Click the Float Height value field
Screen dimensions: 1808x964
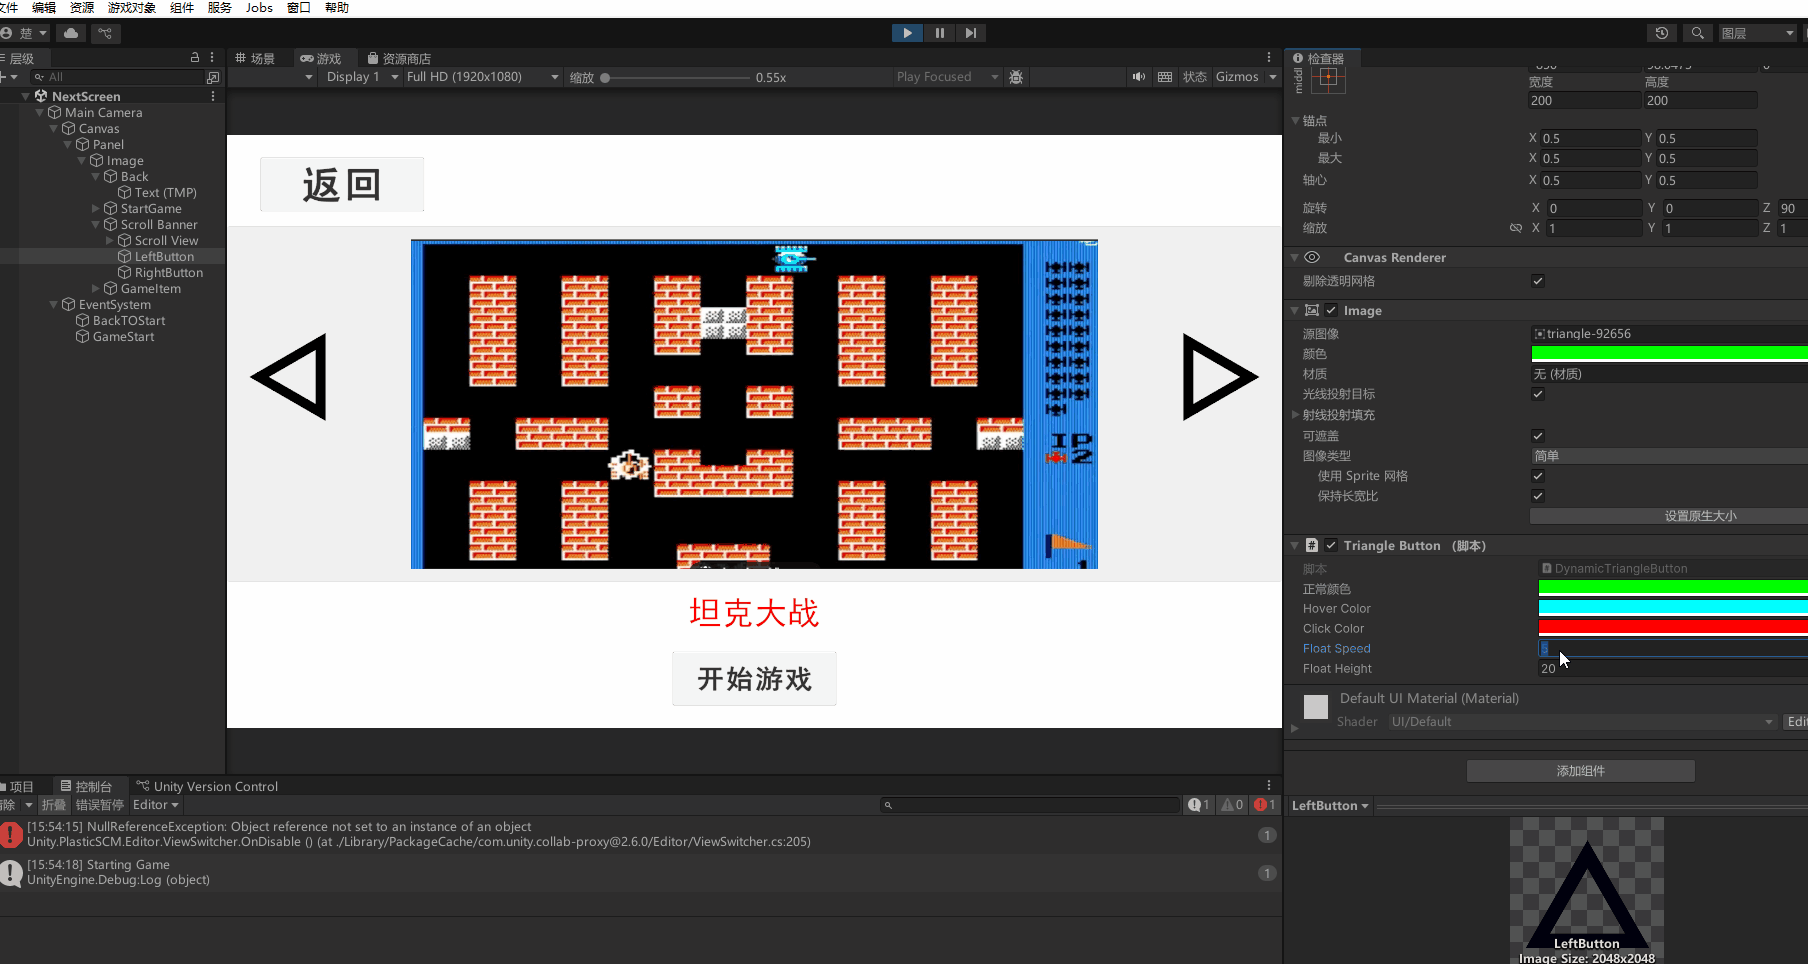point(1673,668)
